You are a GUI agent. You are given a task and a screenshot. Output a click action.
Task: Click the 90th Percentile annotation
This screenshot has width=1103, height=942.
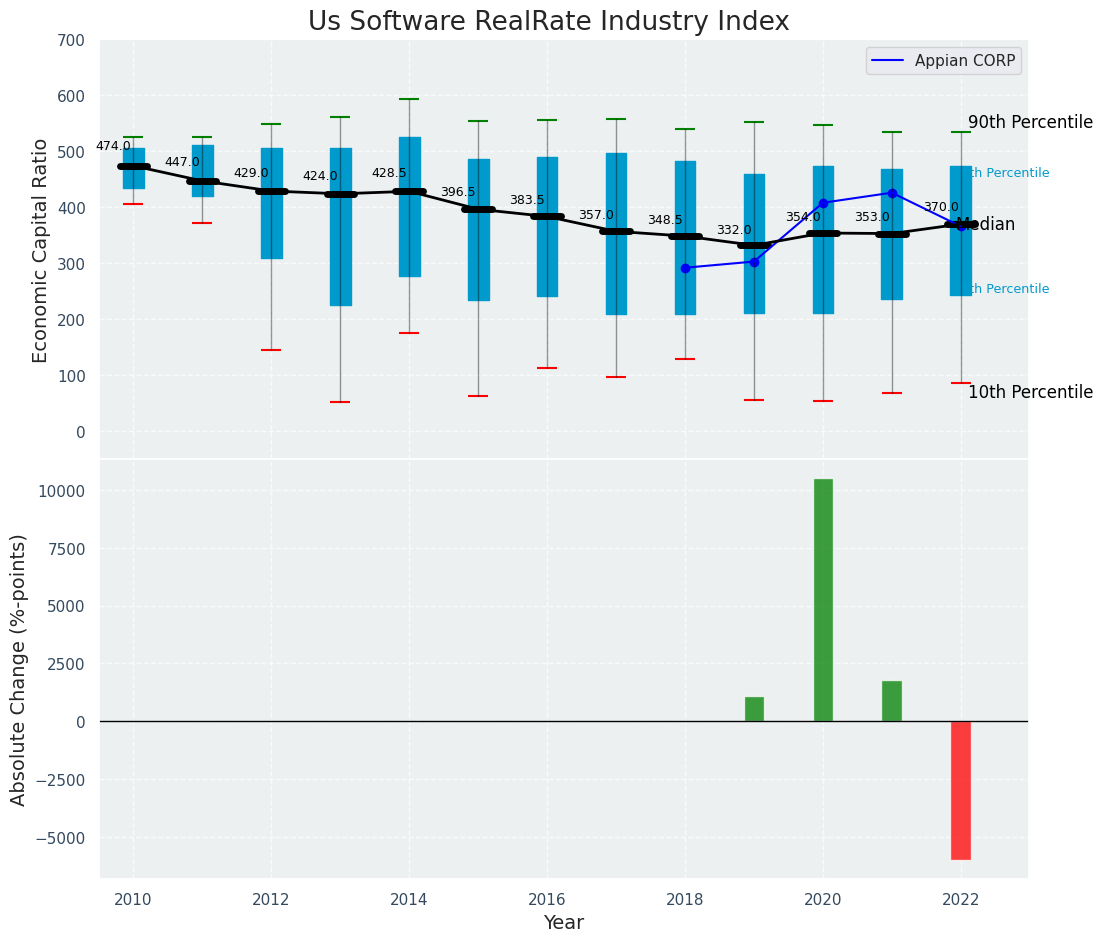pyautogui.click(x=1031, y=122)
